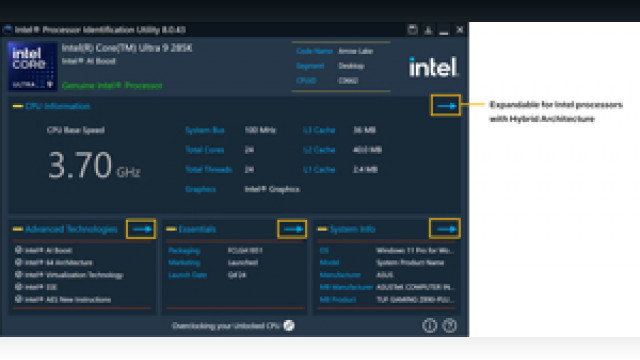Viewport: 640px width, 360px height.
Task: Click the L1 Cache label
Action: pos(319,169)
